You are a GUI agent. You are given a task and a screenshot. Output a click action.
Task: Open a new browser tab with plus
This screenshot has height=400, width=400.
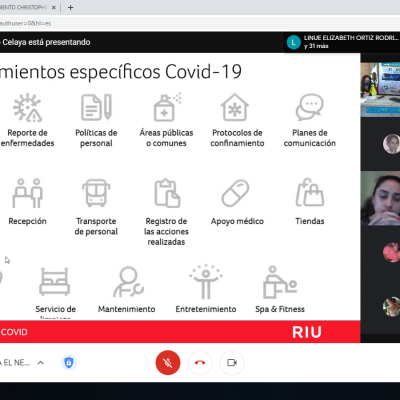(70, 7)
